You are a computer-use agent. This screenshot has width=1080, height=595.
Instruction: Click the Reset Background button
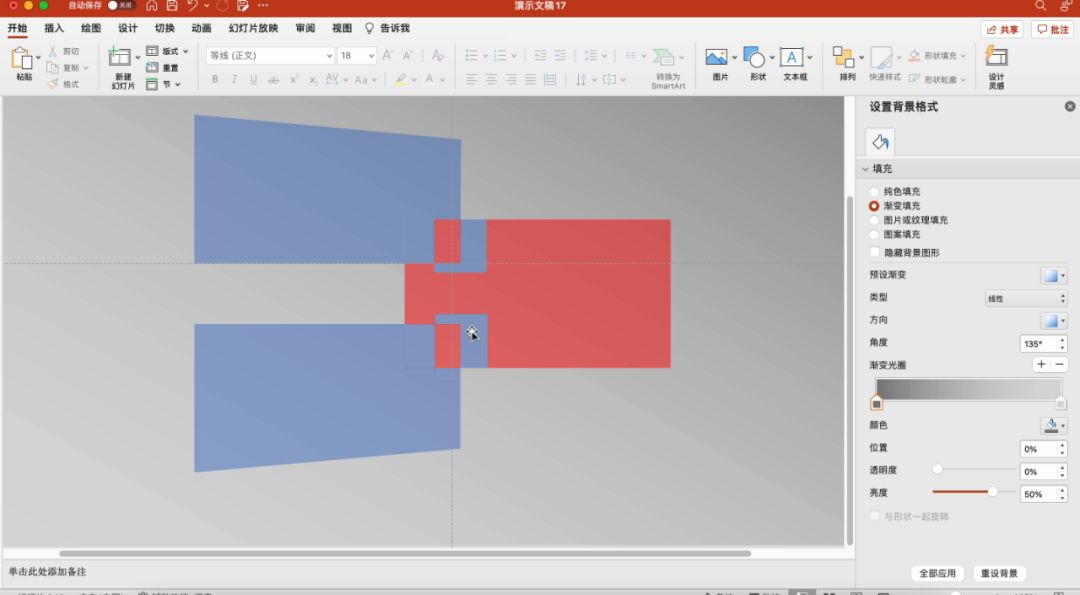[999, 573]
